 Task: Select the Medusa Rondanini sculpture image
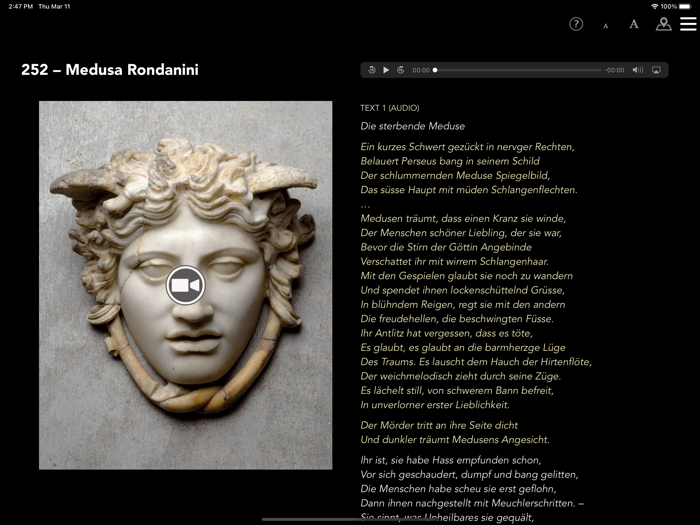tap(185, 285)
